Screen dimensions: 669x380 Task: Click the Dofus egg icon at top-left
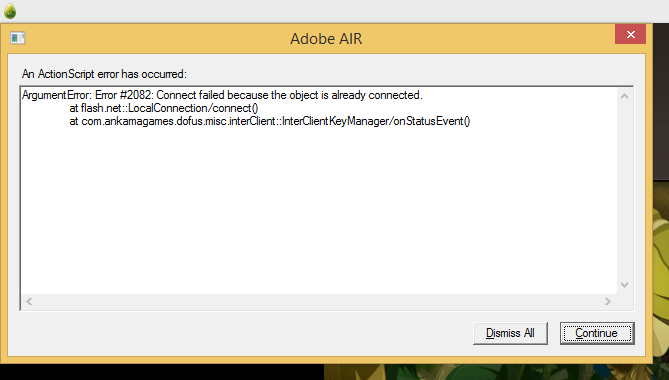tap(10, 11)
